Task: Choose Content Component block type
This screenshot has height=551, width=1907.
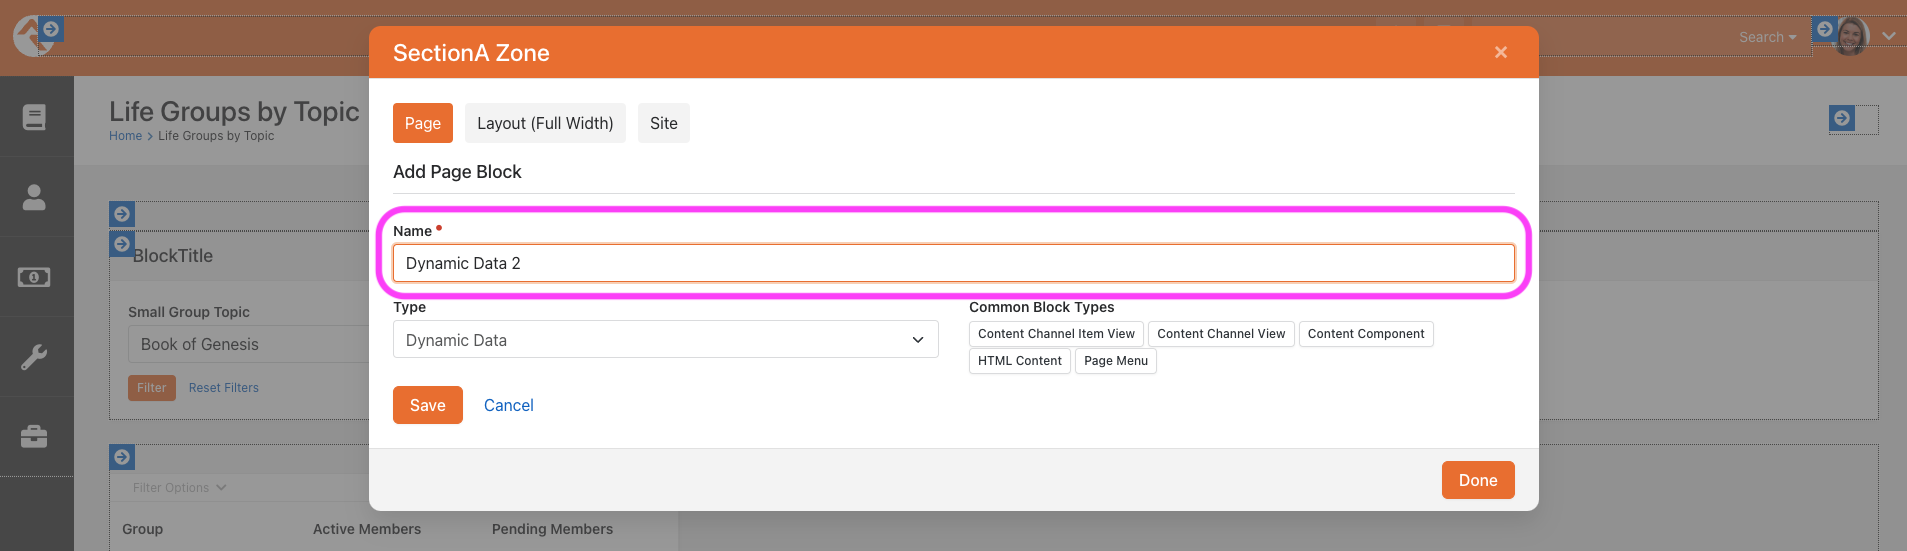Action: 1366,334
